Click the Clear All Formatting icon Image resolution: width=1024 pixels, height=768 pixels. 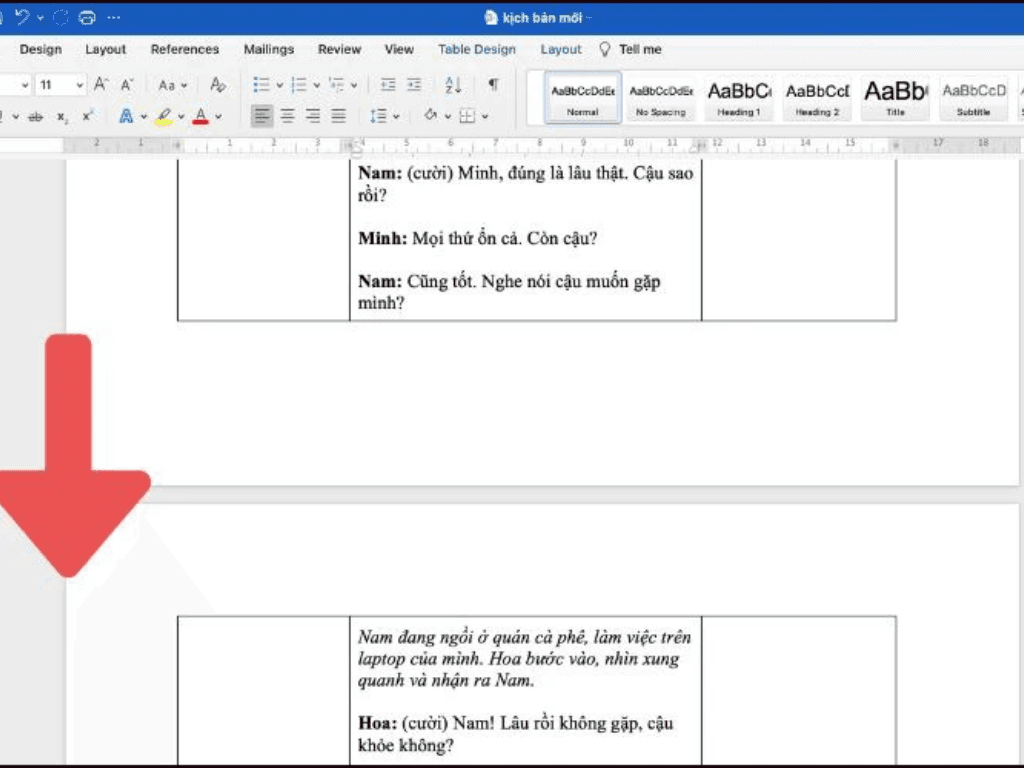point(218,85)
